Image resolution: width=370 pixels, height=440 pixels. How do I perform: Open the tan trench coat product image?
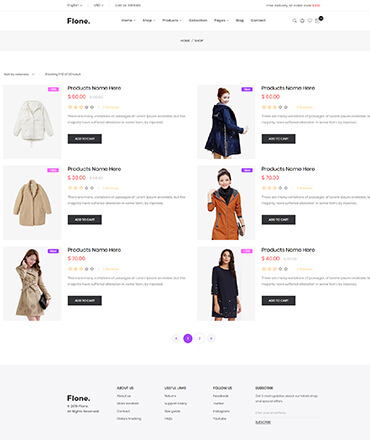(x=32, y=284)
